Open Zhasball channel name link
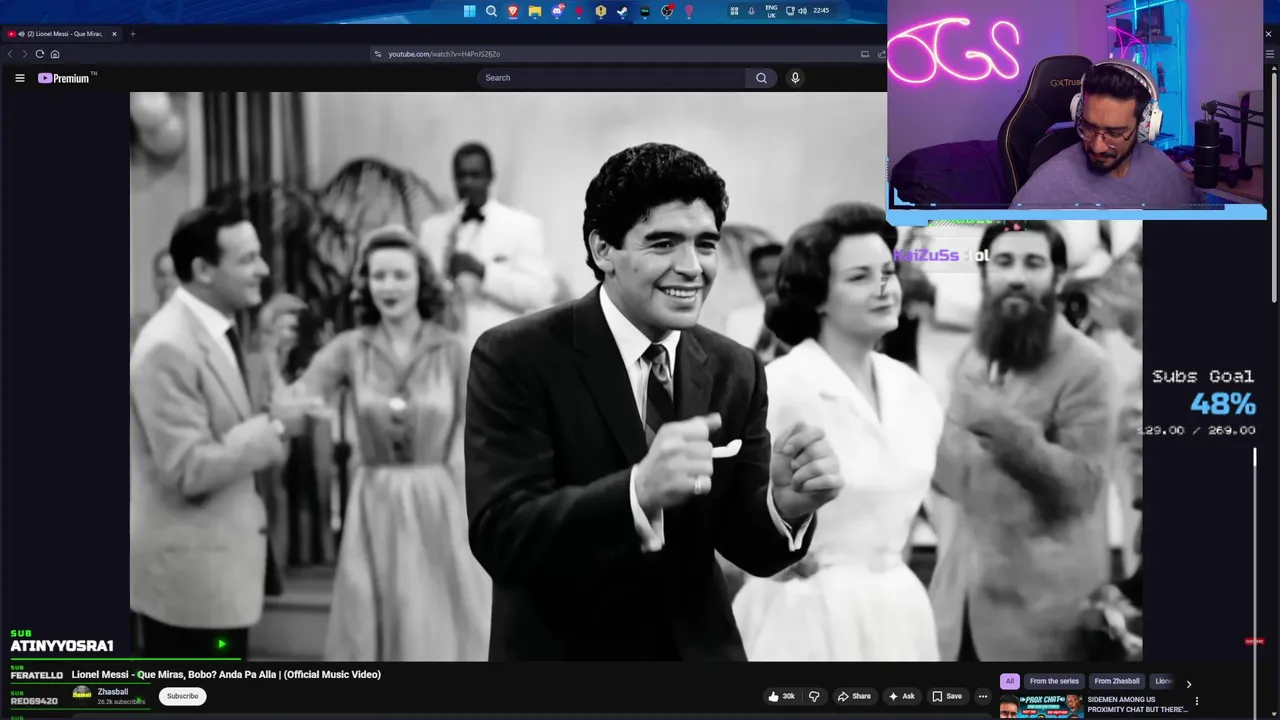This screenshot has width=1280, height=720. point(113,692)
